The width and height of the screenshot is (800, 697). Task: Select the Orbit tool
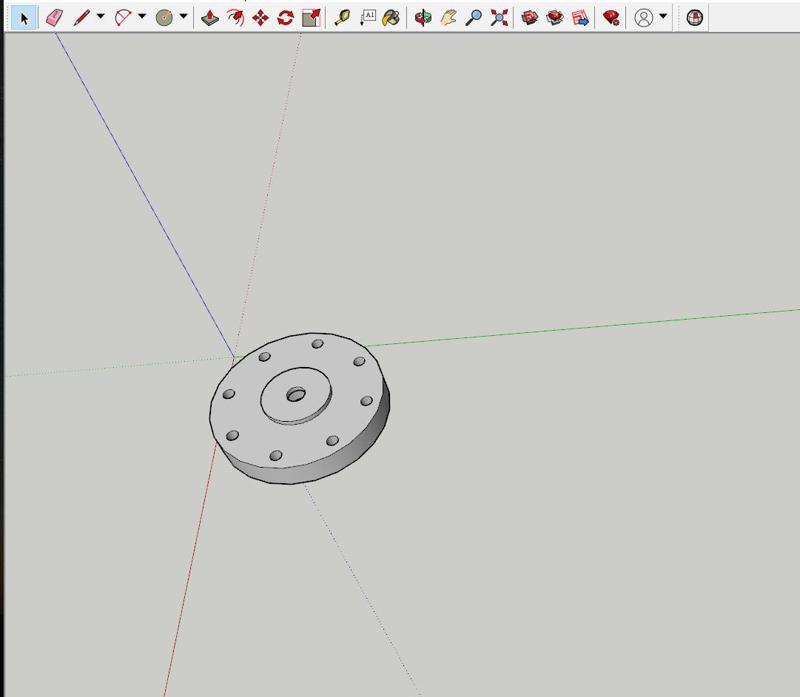[x=423, y=18]
